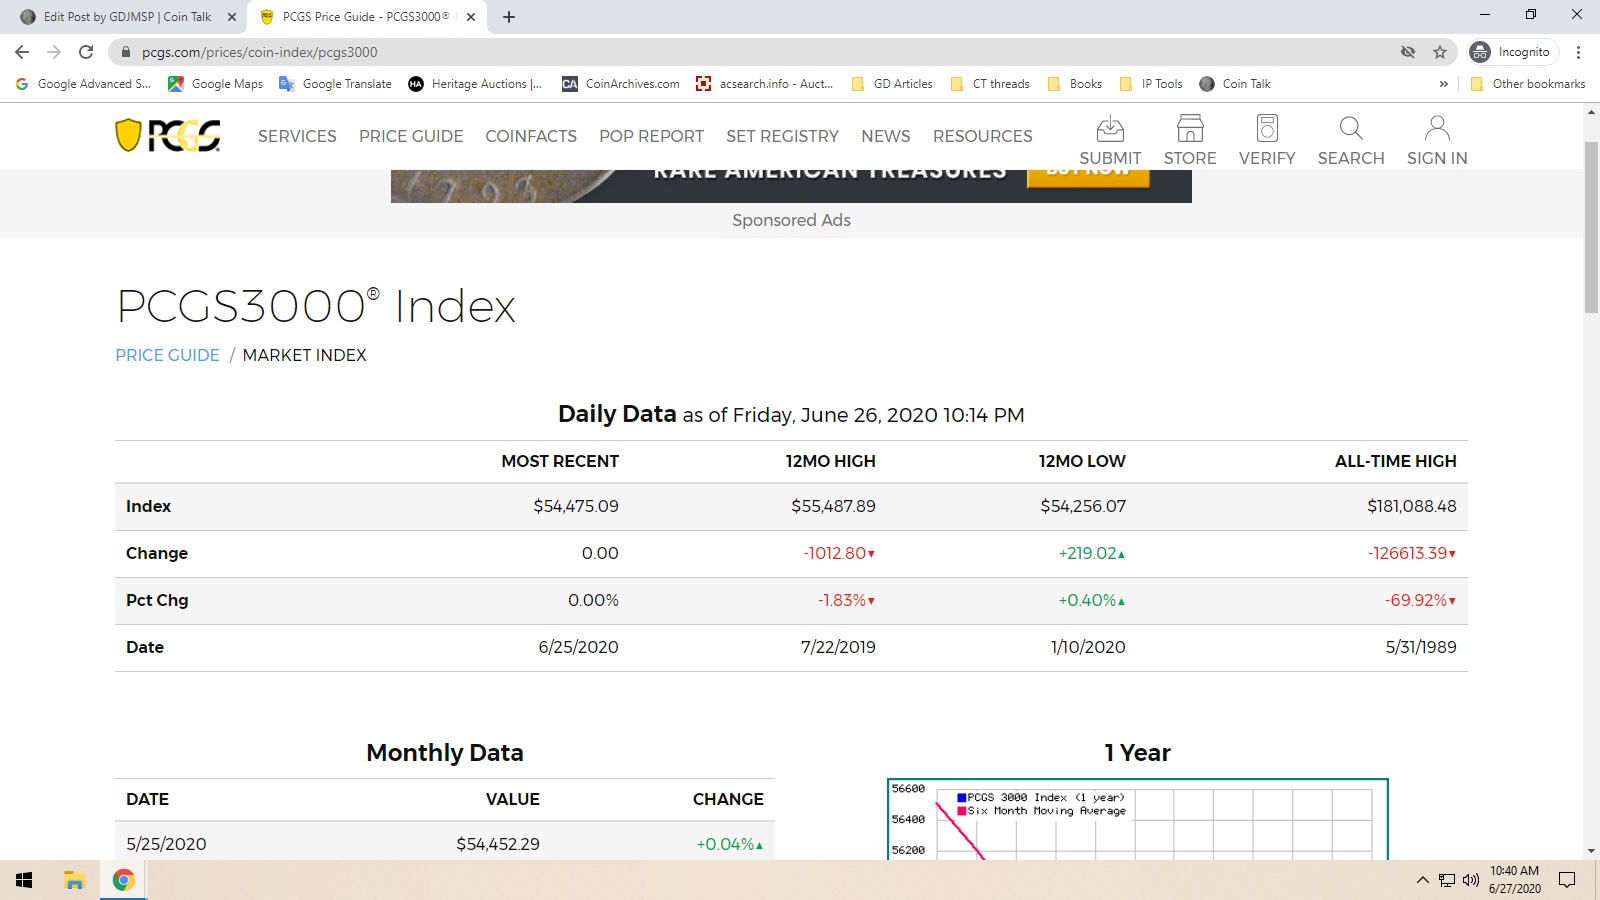
Task: Click the Most Recent index value $54,475.09
Action: 576,506
